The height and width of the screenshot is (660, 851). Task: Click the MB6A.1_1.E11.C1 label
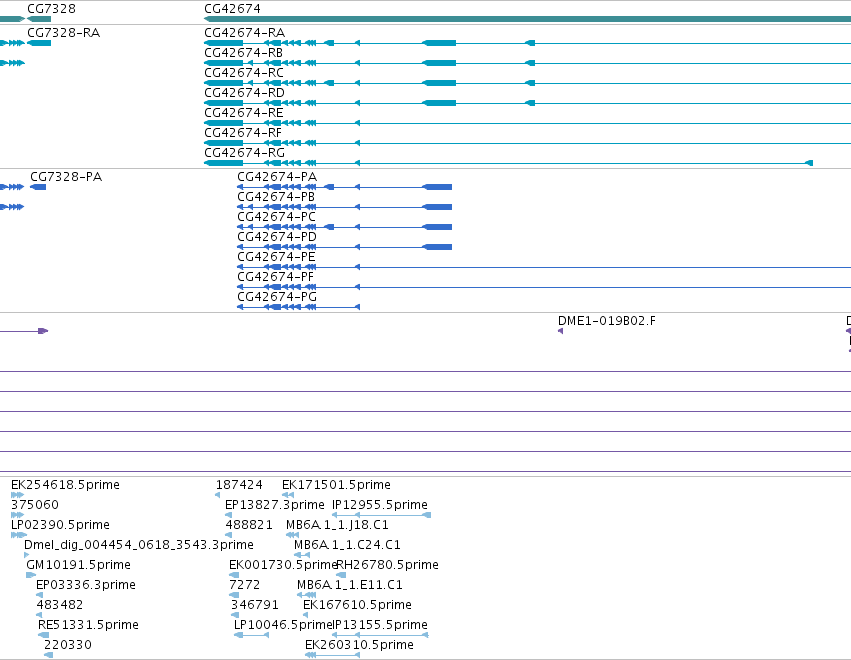pos(350,585)
